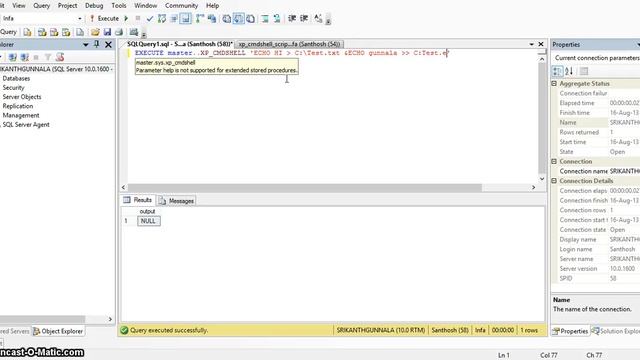Switch output to Results to Grid

[x=238, y=18]
